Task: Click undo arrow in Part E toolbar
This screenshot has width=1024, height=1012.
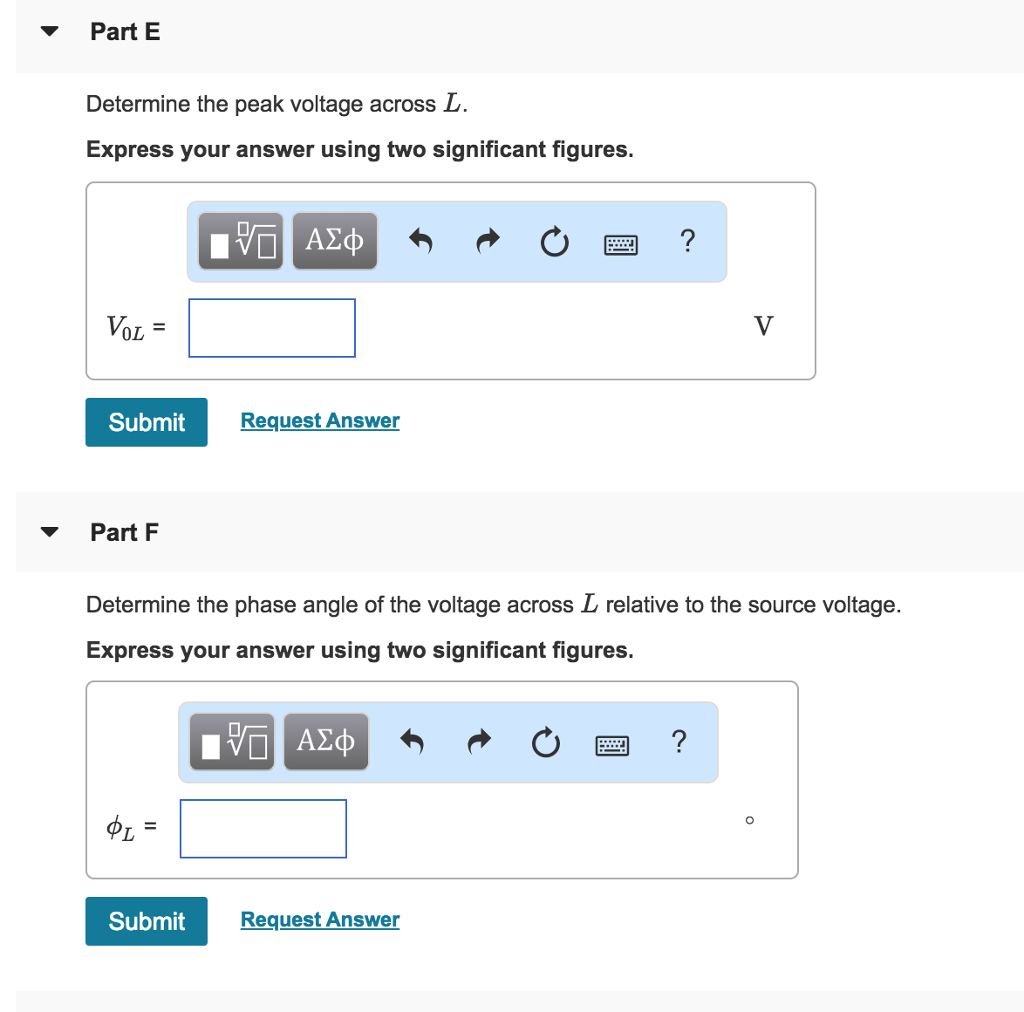Action: [422, 241]
